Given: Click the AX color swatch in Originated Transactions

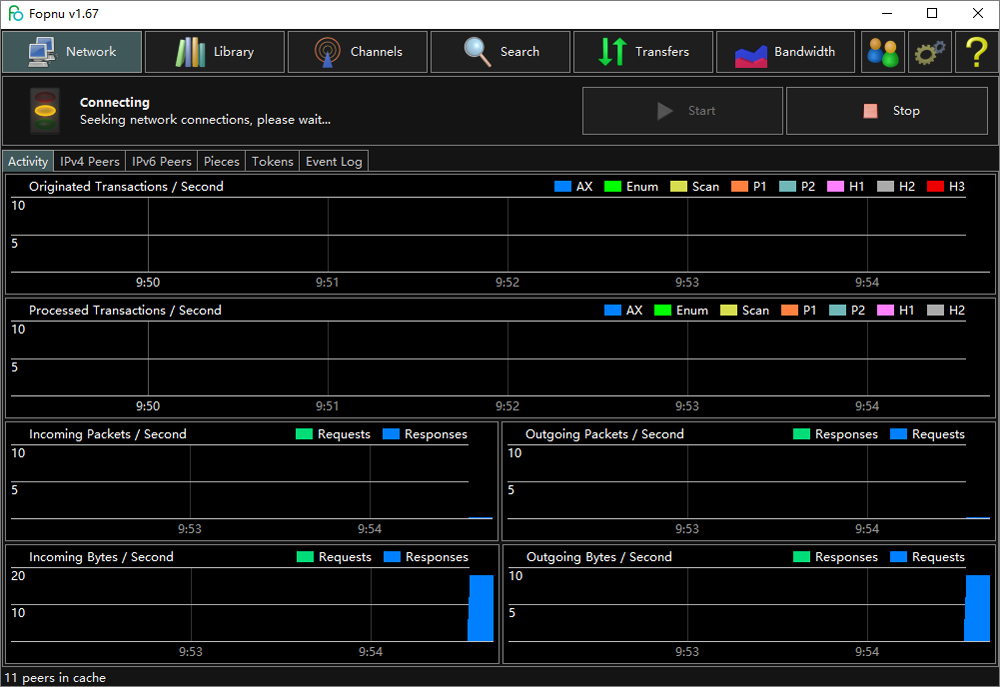Looking at the screenshot, I should (563, 187).
